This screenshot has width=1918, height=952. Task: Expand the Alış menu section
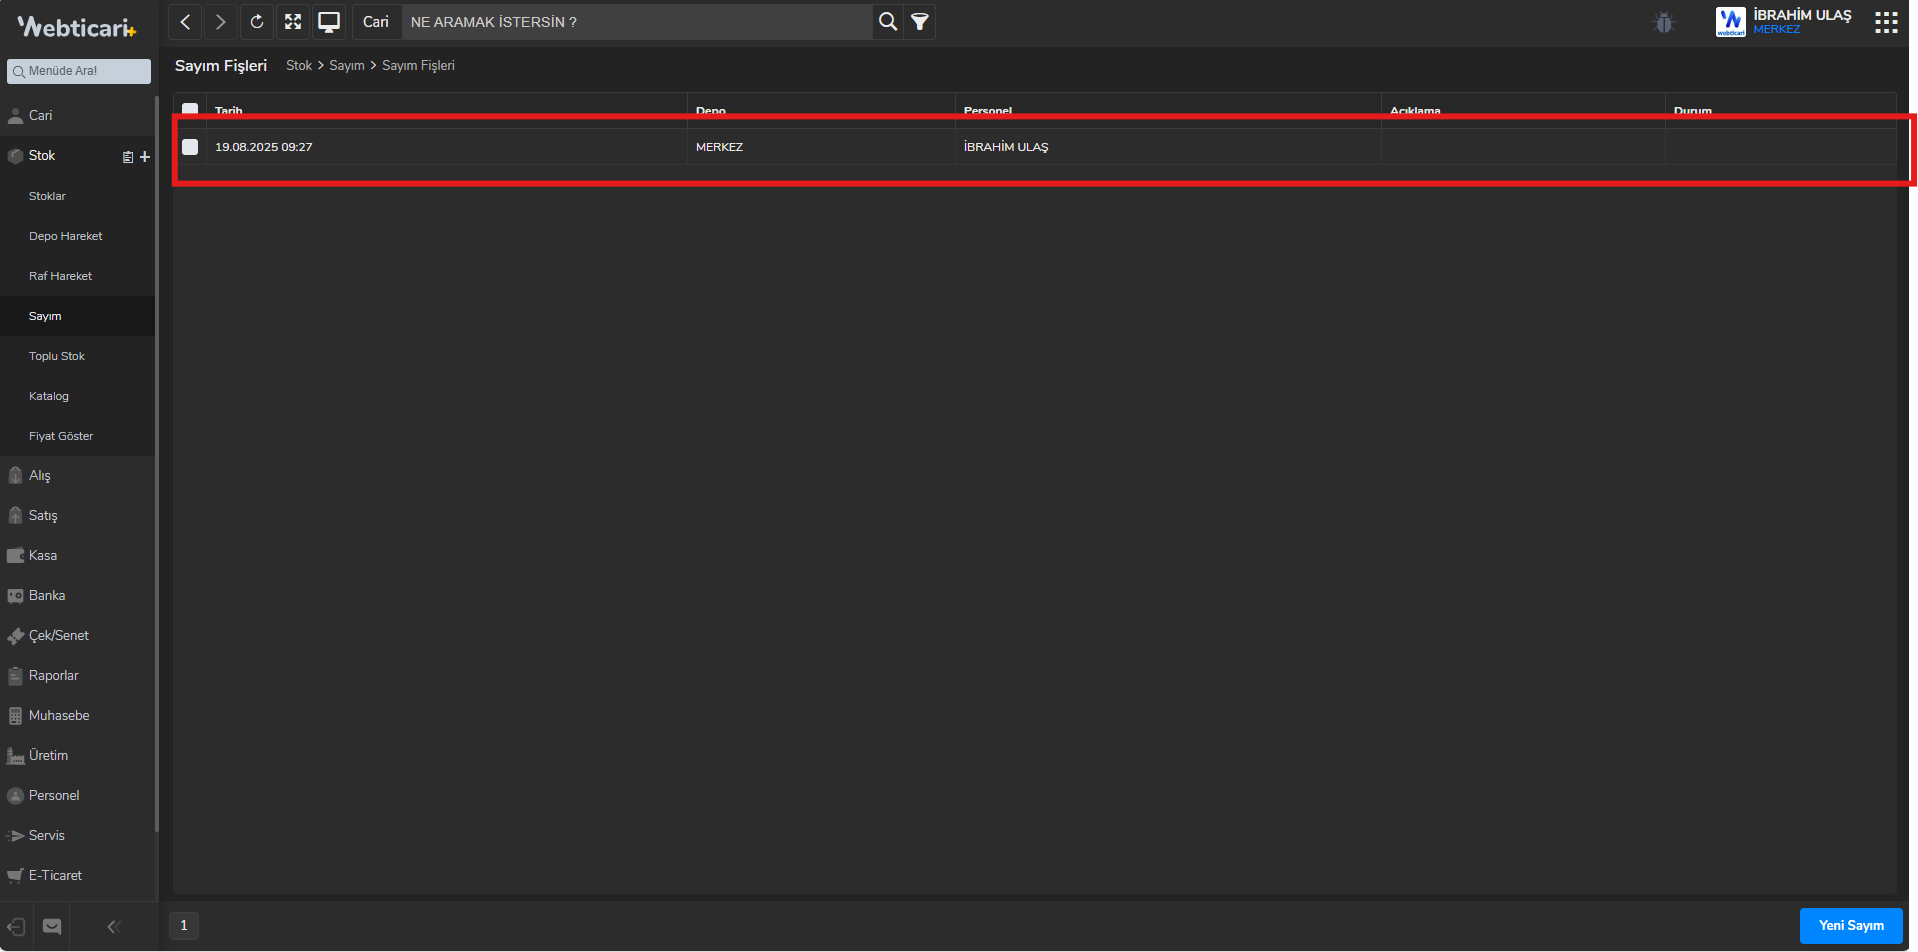coord(40,475)
